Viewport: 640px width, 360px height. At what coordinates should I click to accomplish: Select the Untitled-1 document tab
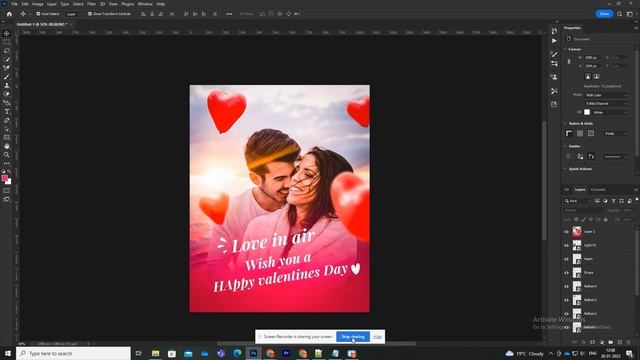(x=42, y=24)
